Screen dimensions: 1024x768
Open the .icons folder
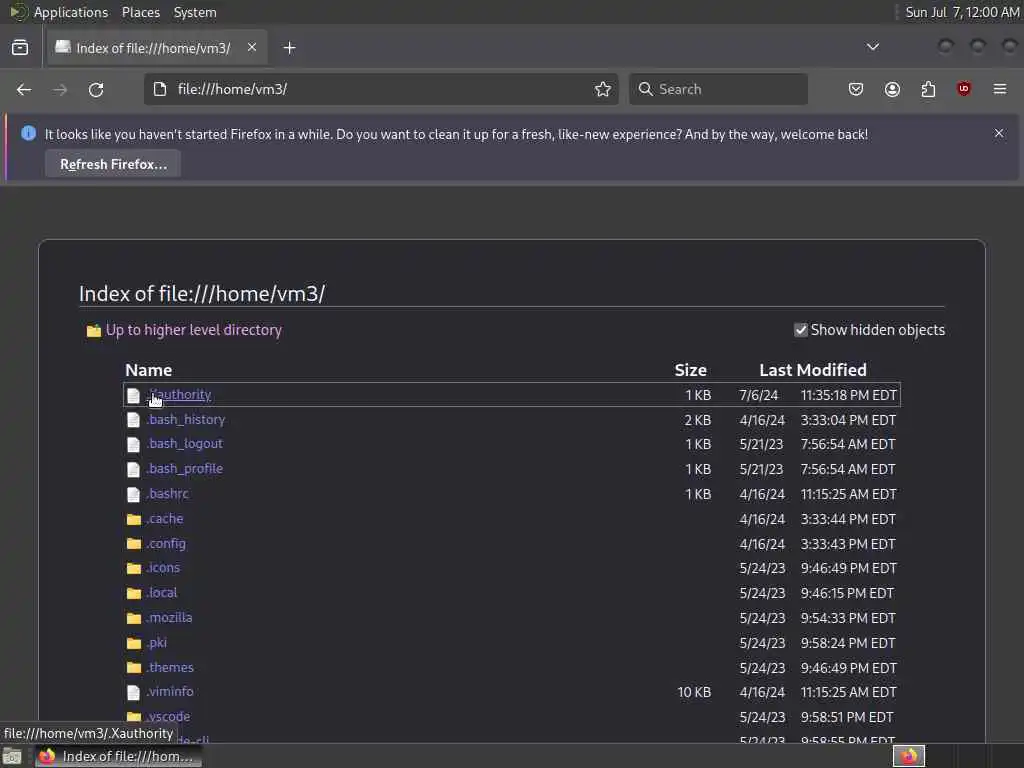coord(163,568)
